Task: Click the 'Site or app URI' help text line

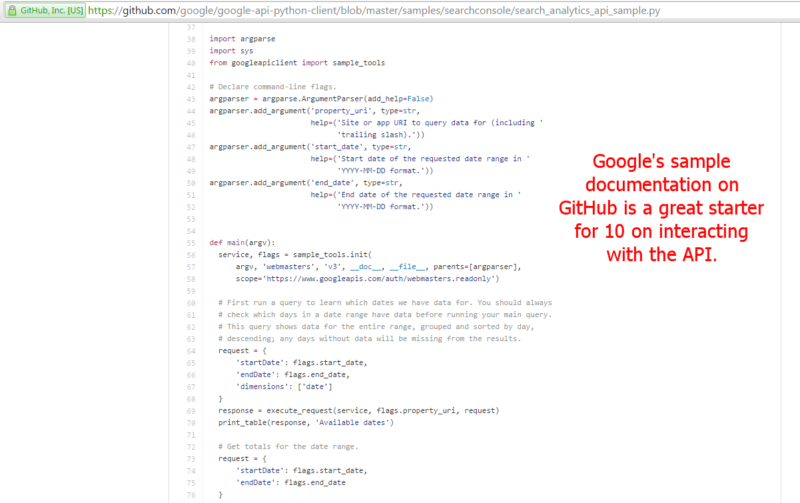Action: (427, 122)
